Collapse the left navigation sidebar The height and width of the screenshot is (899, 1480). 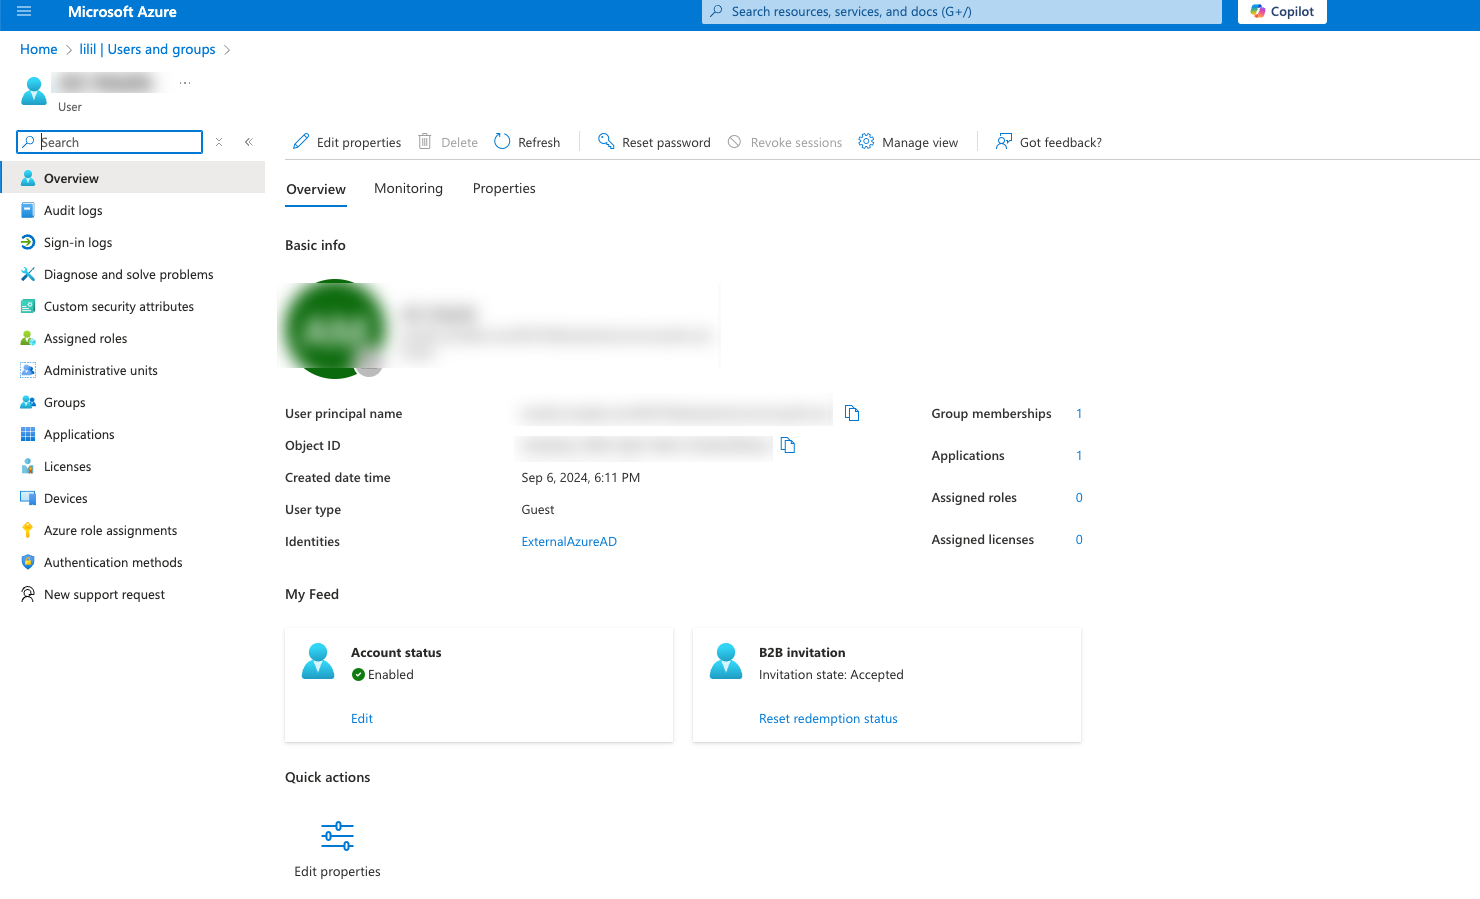pyautogui.click(x=249, y=142)
